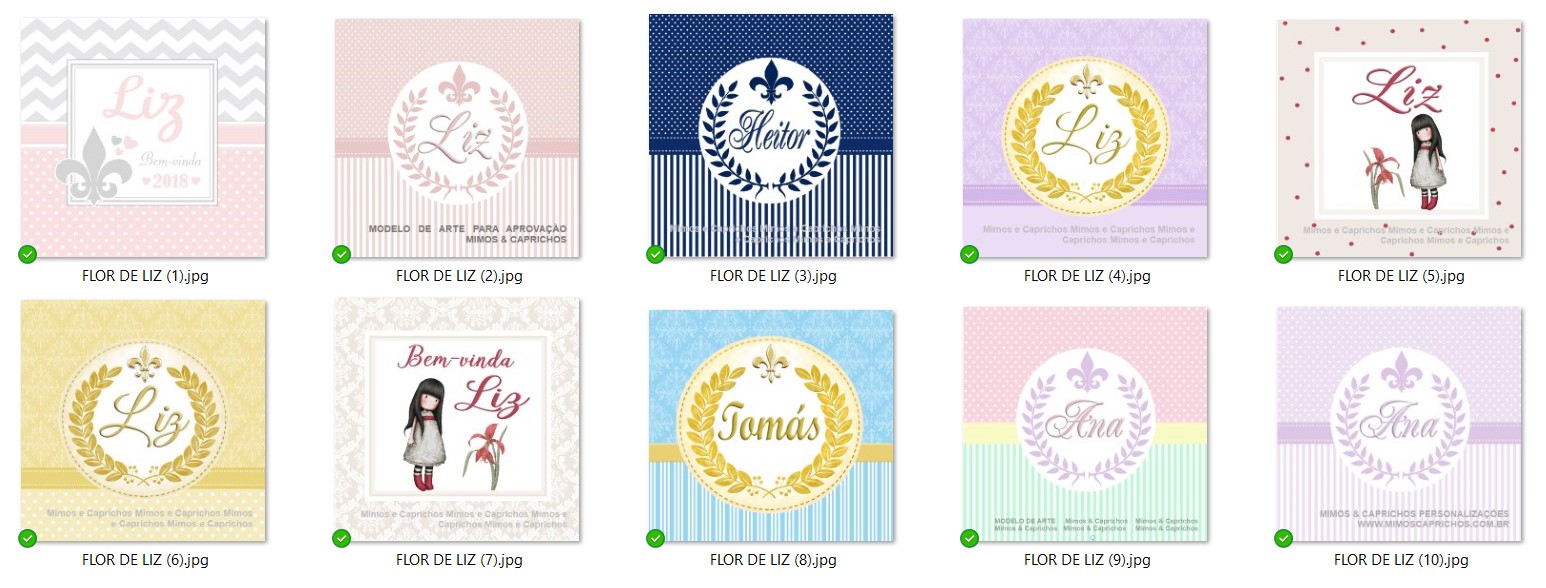Screen dimensions: 1546x588
Task: Select the FLOR DE LIZ (5).jpg thumbnail
Action: [1399, 138]
